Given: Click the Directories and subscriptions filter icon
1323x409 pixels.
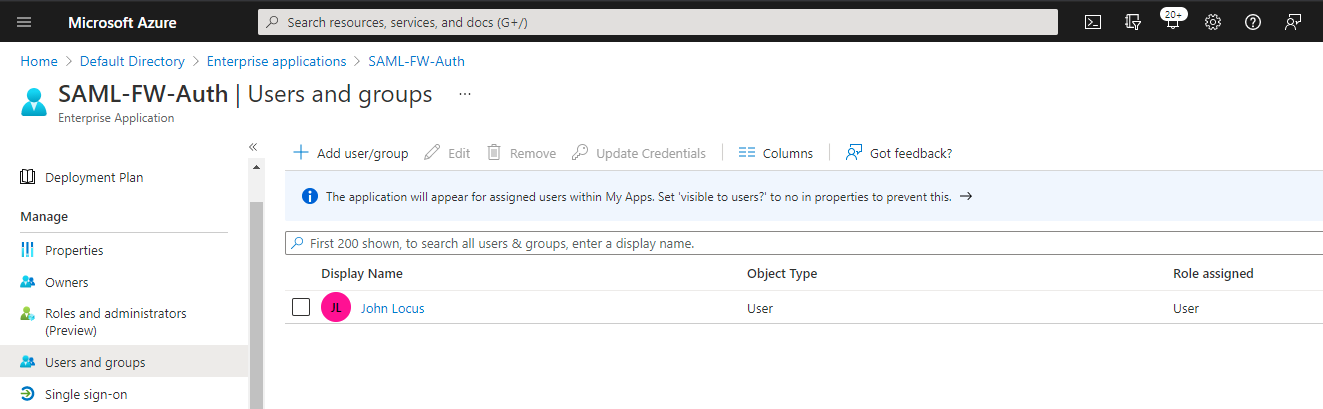Looking at the screenshot, I should tap(1133, 22).
